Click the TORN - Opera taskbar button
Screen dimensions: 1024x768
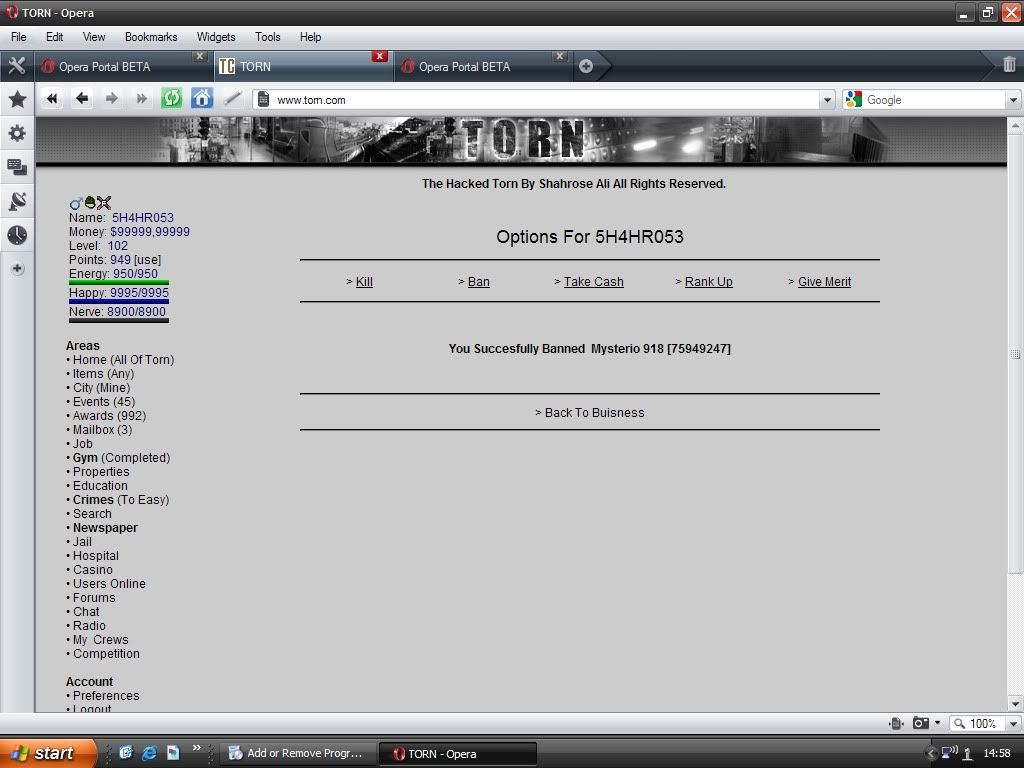(457, 754)
